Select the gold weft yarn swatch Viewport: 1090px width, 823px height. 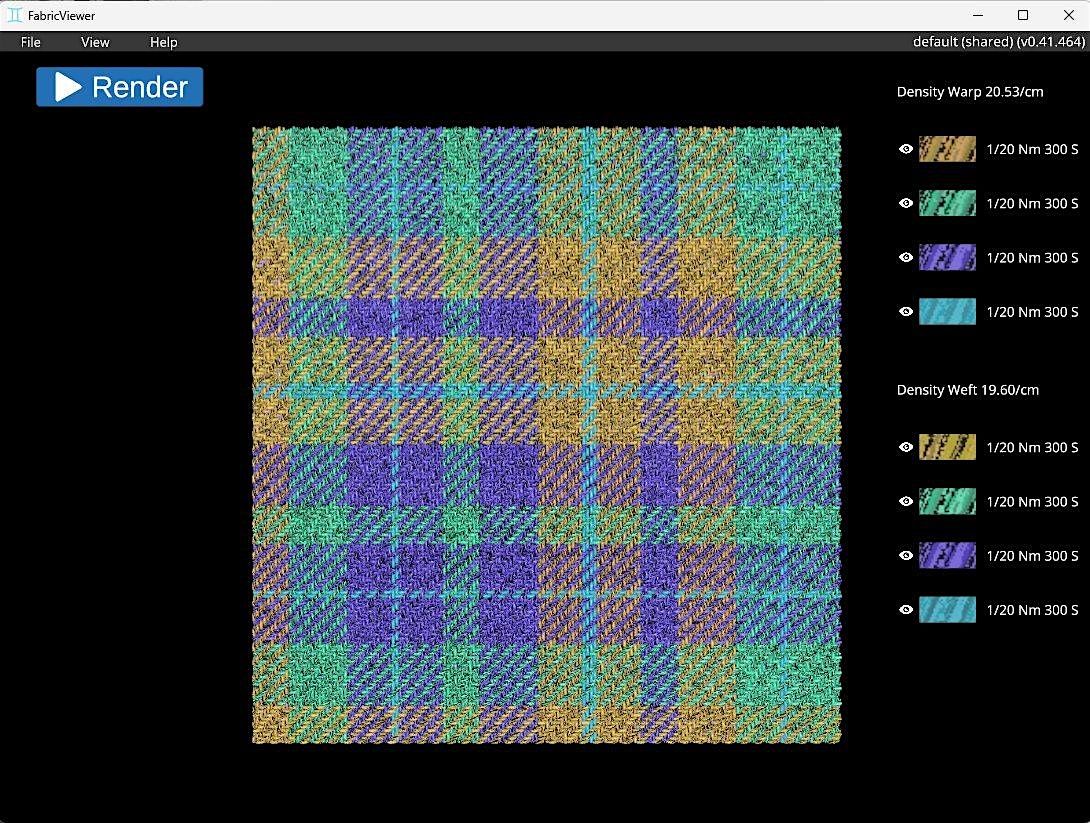click(x=947, y=447)
